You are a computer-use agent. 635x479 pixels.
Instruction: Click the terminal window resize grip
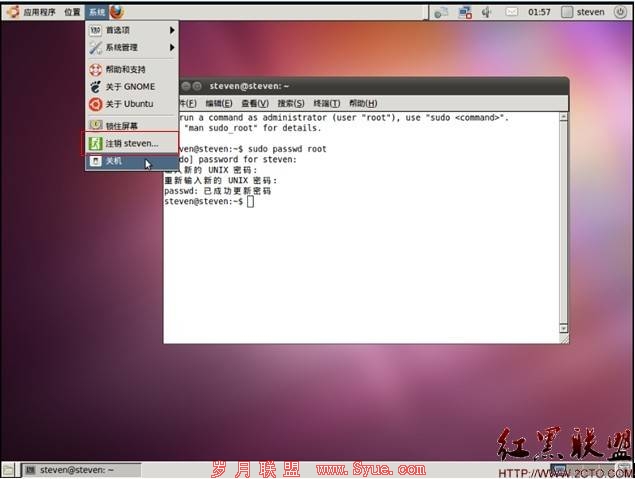click(564, 339)
